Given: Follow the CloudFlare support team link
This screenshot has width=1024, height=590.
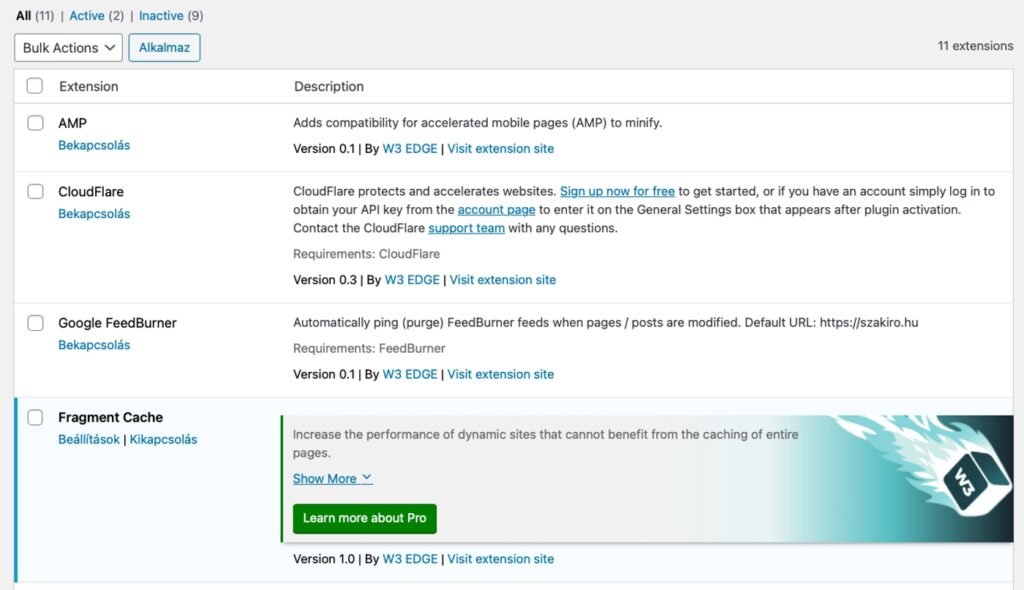Looking at the screenshot, I should 466,228.
